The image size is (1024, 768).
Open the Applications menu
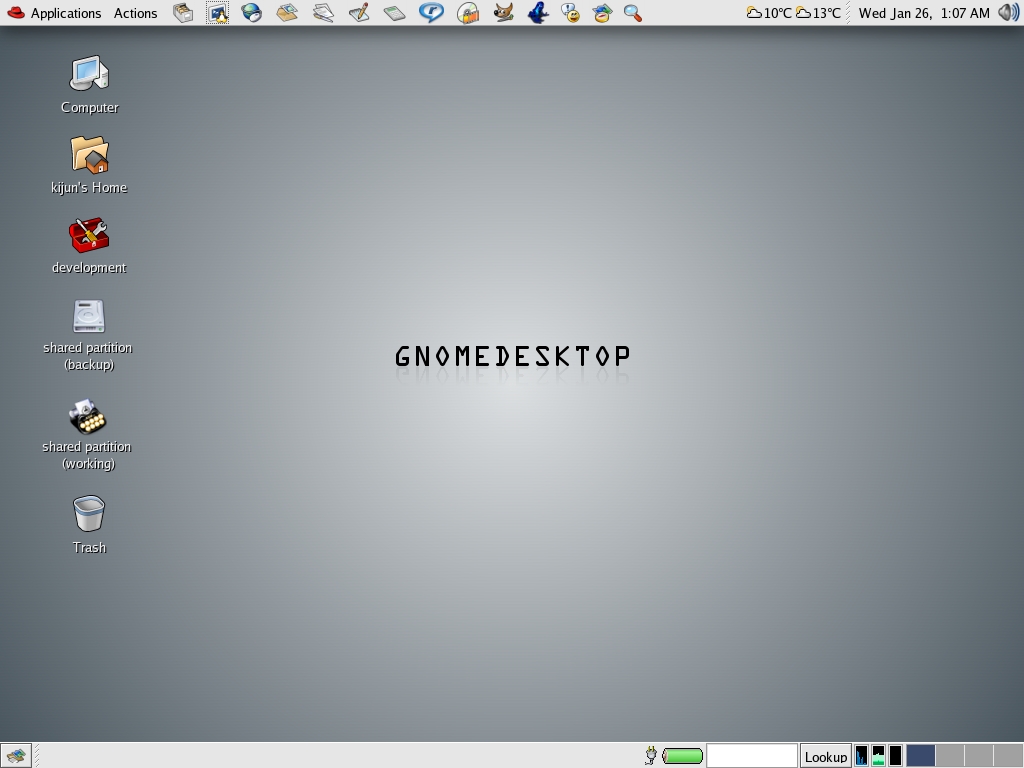point(66,13)
